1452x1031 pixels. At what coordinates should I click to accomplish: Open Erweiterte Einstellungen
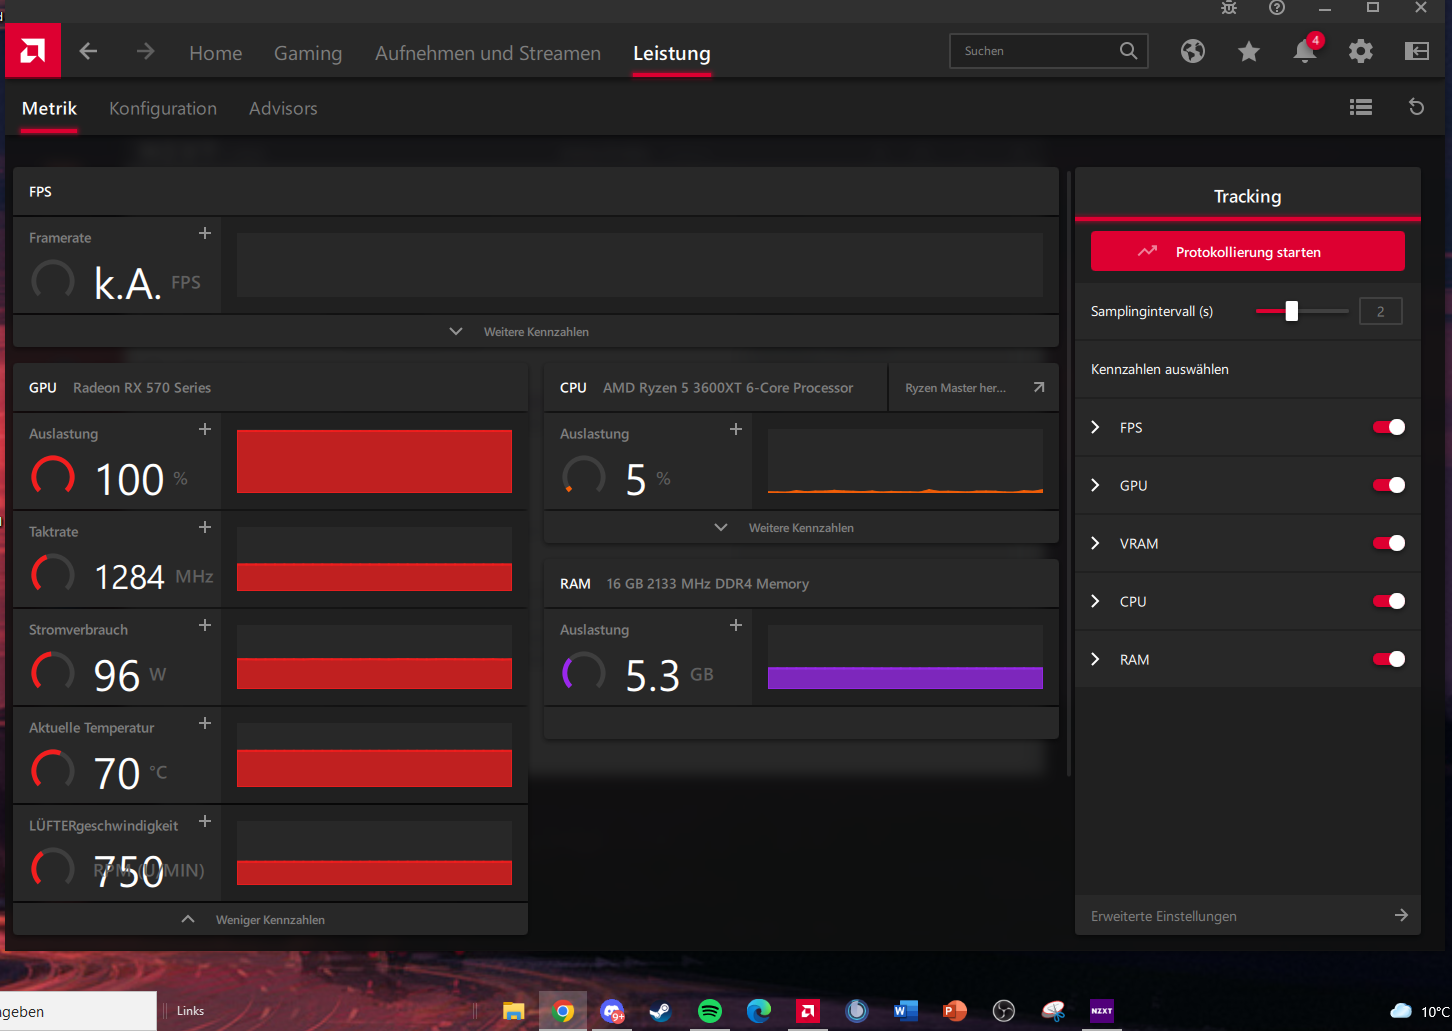tap(1248, 916)
